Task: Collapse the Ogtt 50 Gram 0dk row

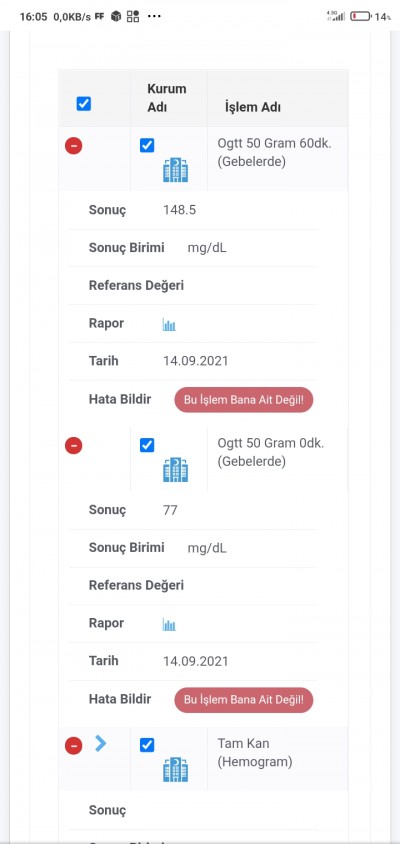Action: point(74,446)
